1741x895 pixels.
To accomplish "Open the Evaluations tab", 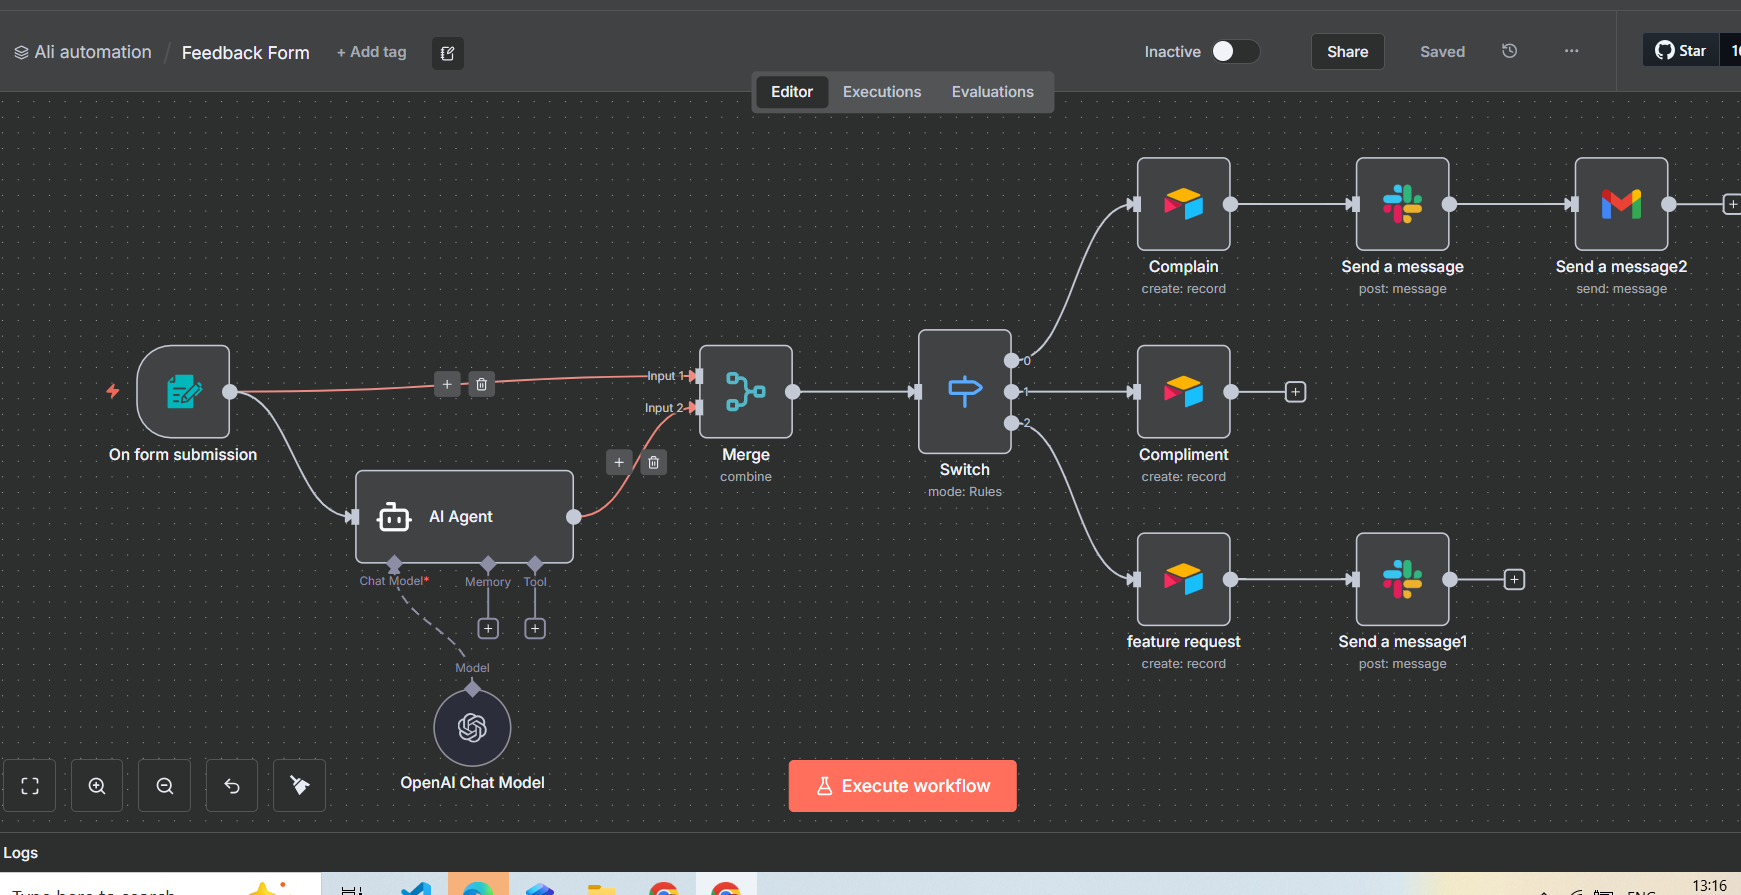I will pyautogui.click(x=992, y=92).
